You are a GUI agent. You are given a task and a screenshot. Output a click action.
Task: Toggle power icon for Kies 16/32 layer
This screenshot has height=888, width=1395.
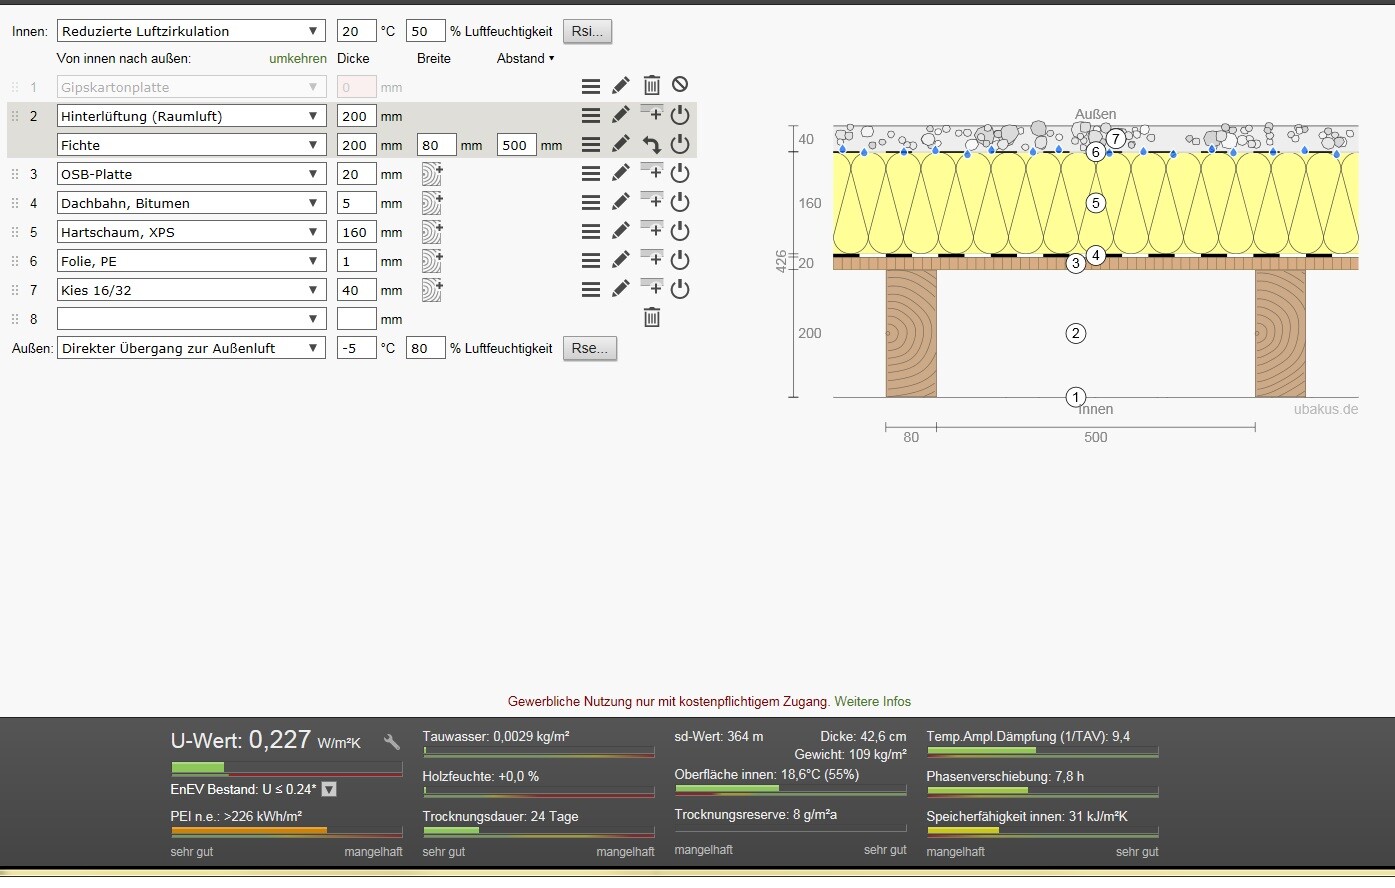point(680,289)
